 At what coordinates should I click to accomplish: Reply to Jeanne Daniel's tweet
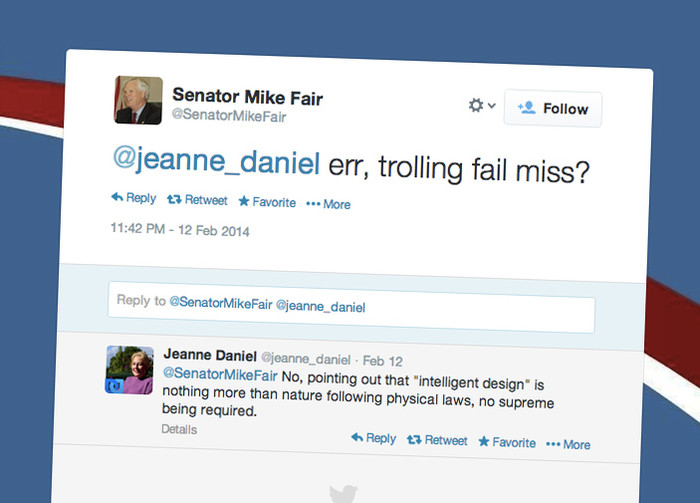click(x=374, y=439)
